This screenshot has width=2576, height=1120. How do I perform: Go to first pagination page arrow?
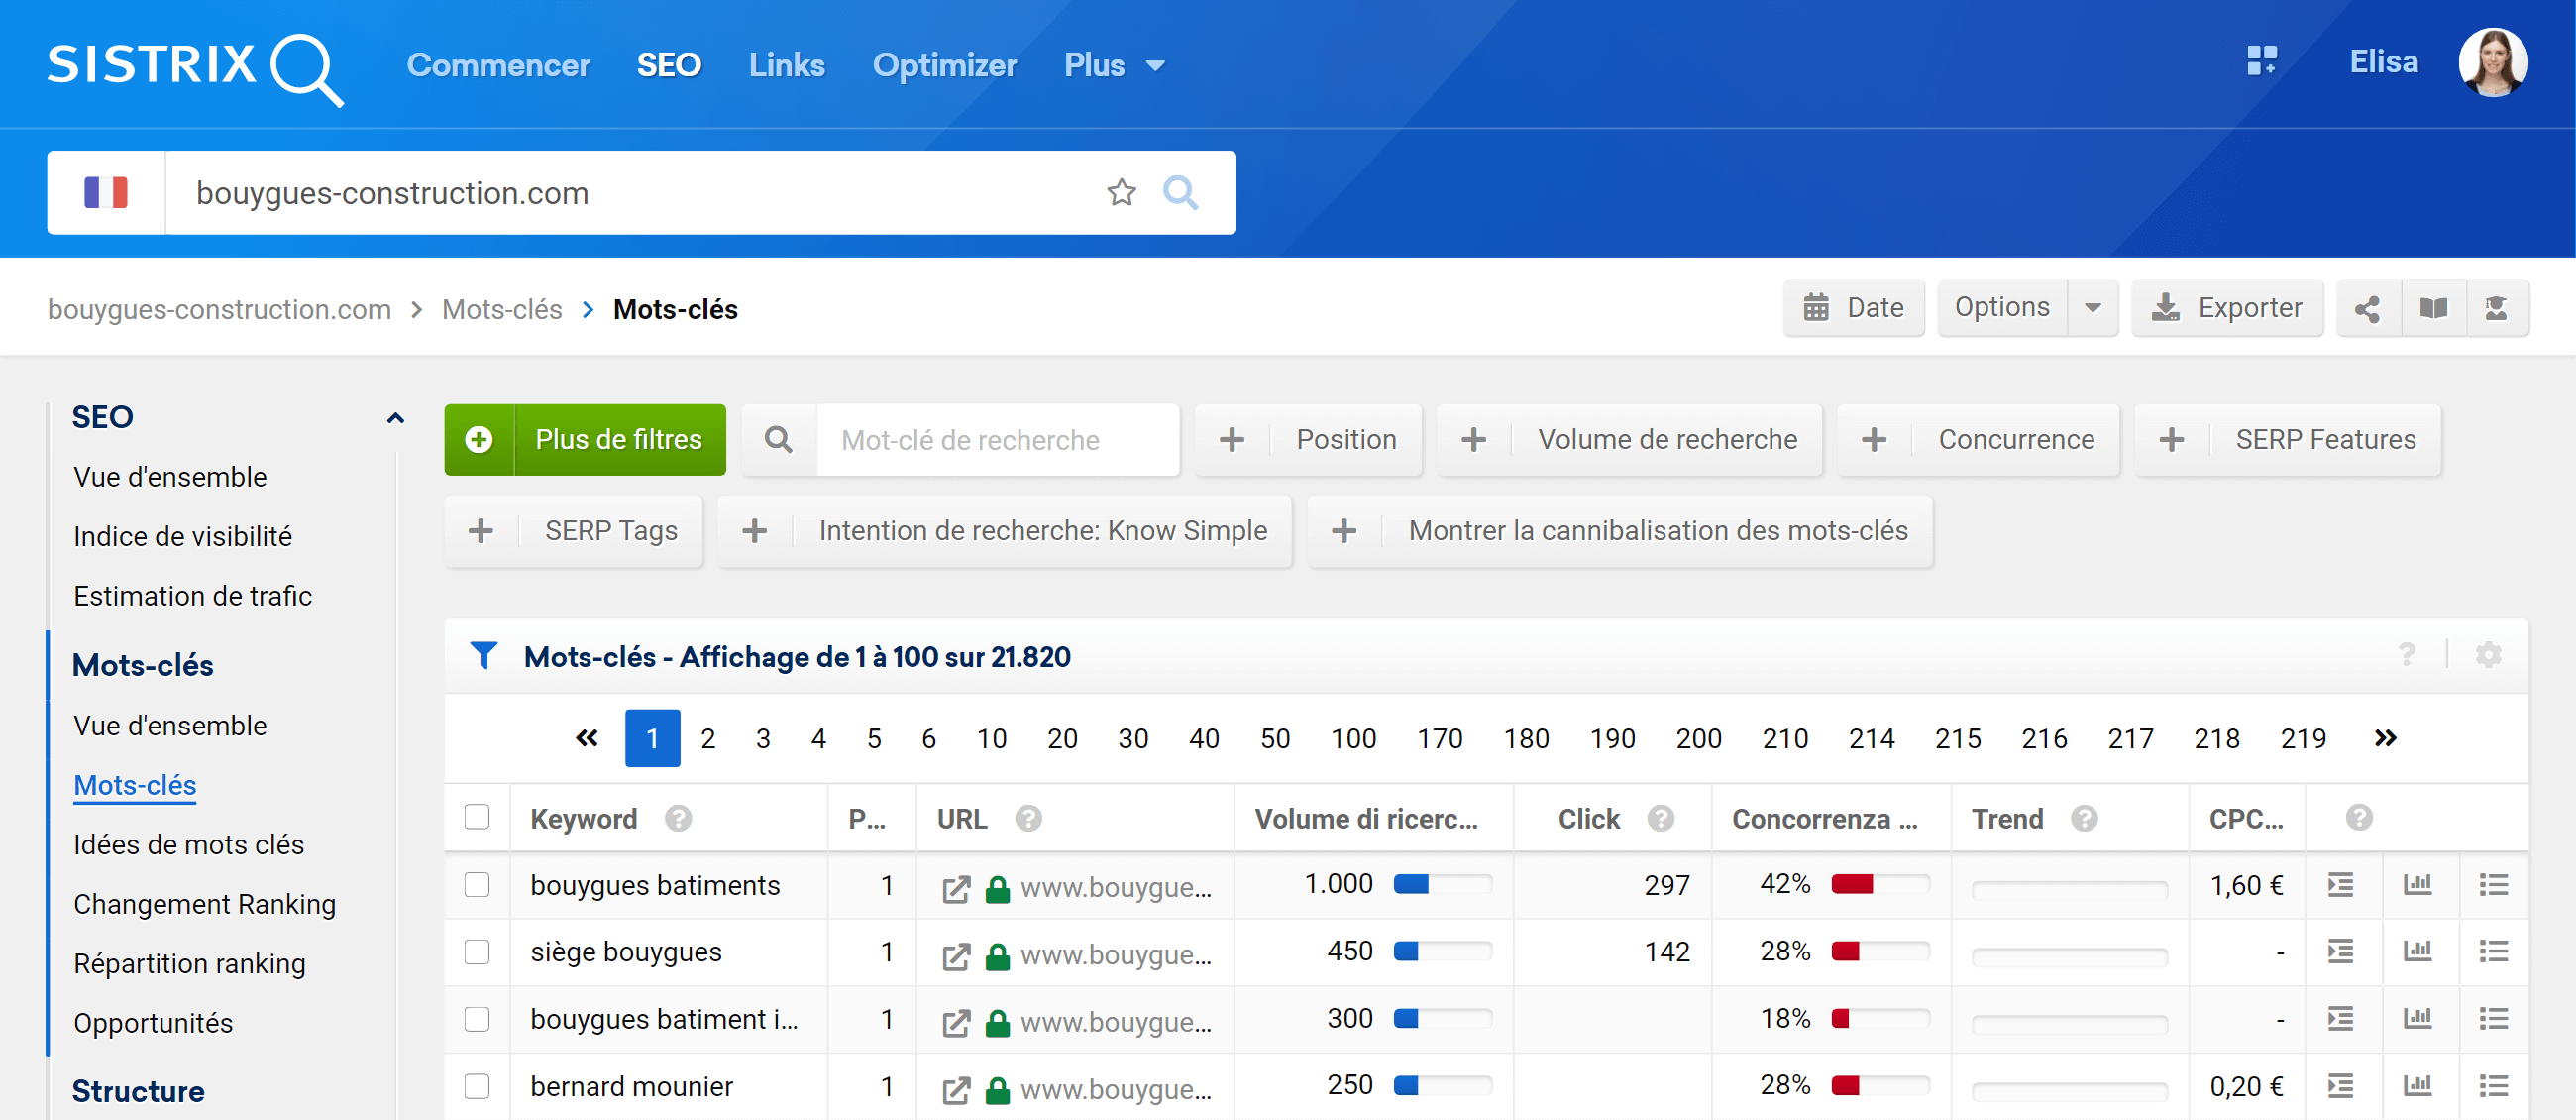coord(587,738)
